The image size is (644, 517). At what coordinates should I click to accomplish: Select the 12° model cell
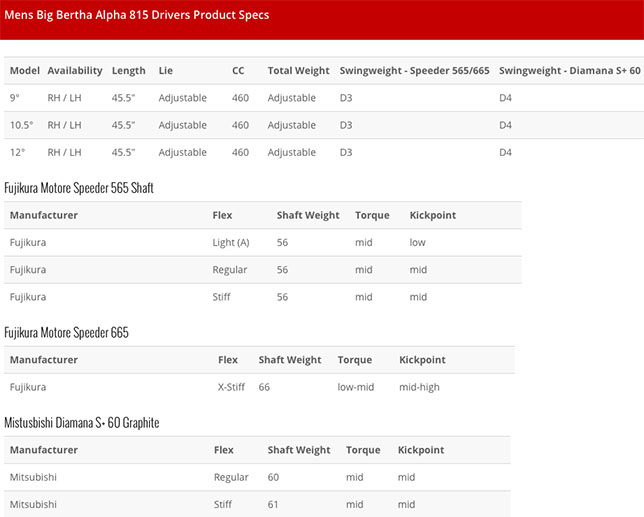pos(17,152)
